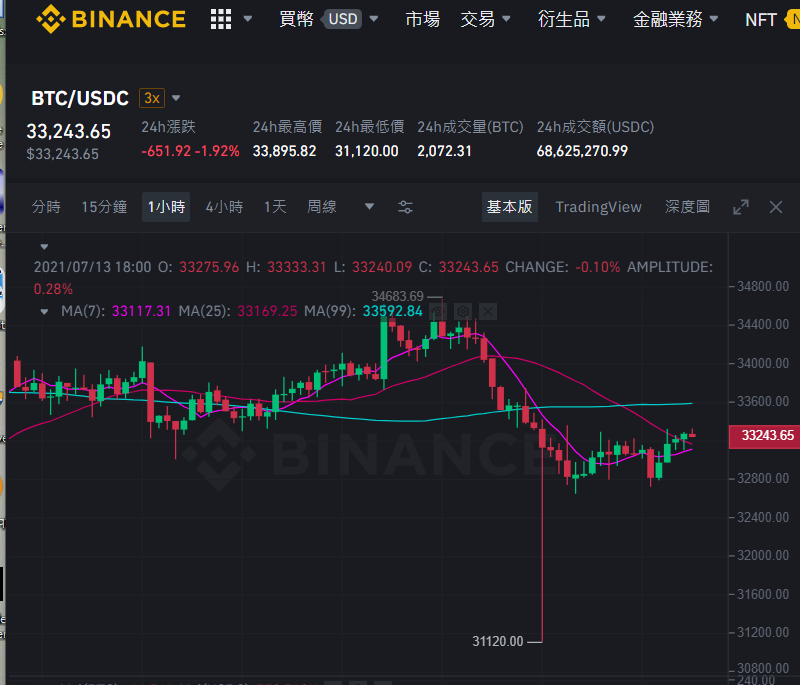The width and height of the screenshot is (800, 685).
Task: Expand more chart intervals dropdown
Action: (x=369, y=207)
